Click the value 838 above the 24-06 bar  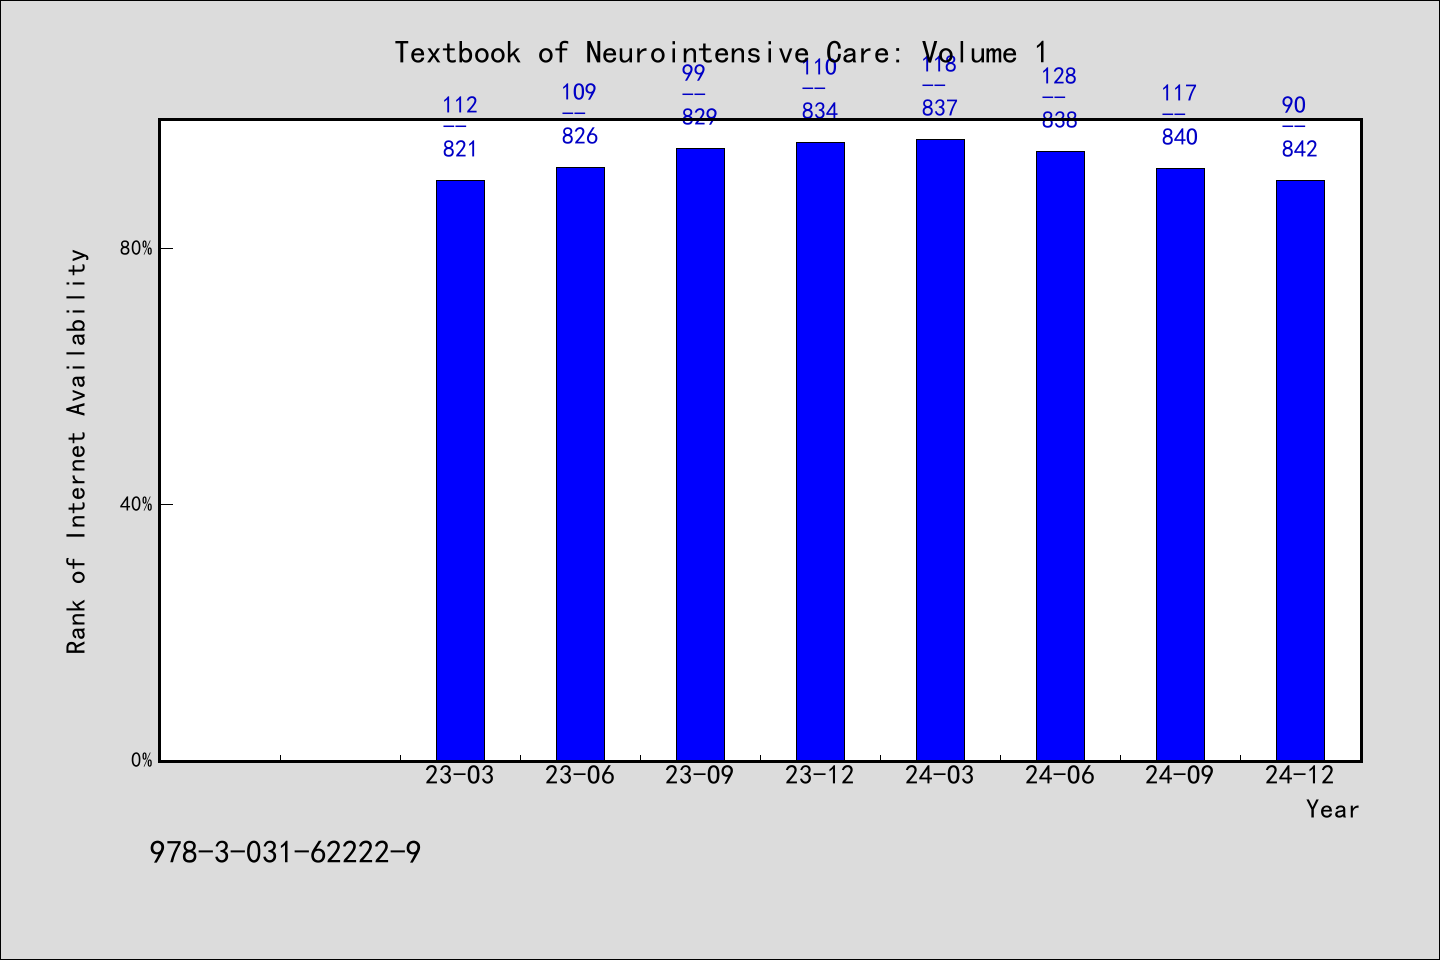pyautogui.click(x=1060, y=120)
